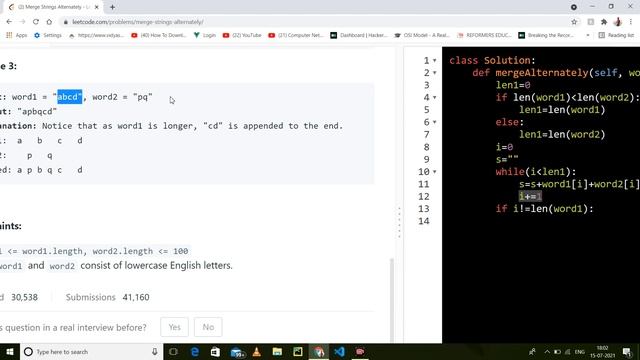Open the Login bookmark
Screen dimensions: 640x360
click(205, 36)
